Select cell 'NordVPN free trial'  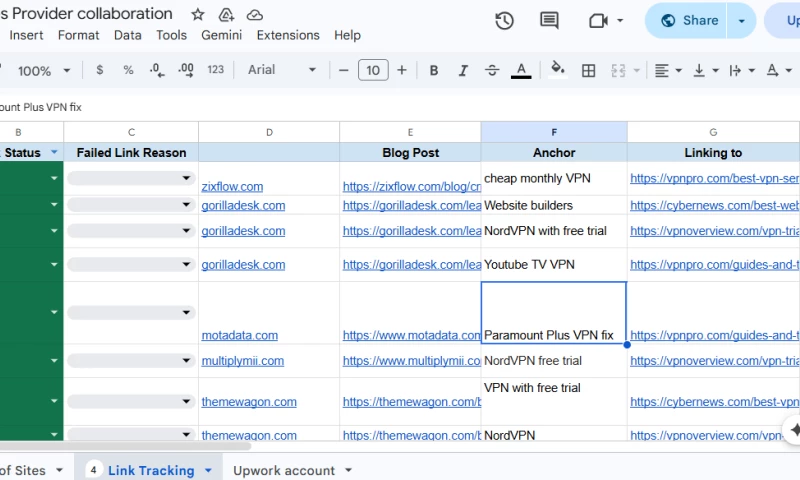(554, 361)
